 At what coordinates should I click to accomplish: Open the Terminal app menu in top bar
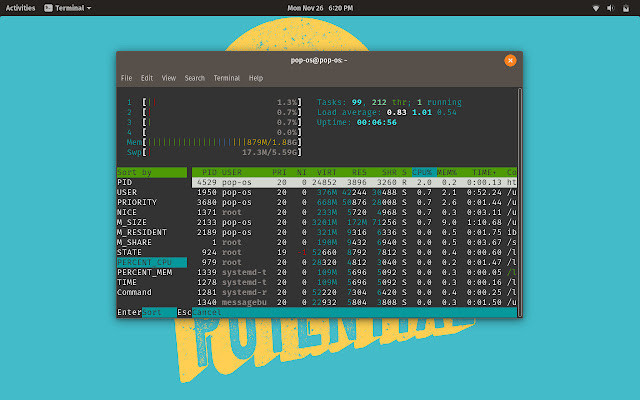click(x=68, y=8)
